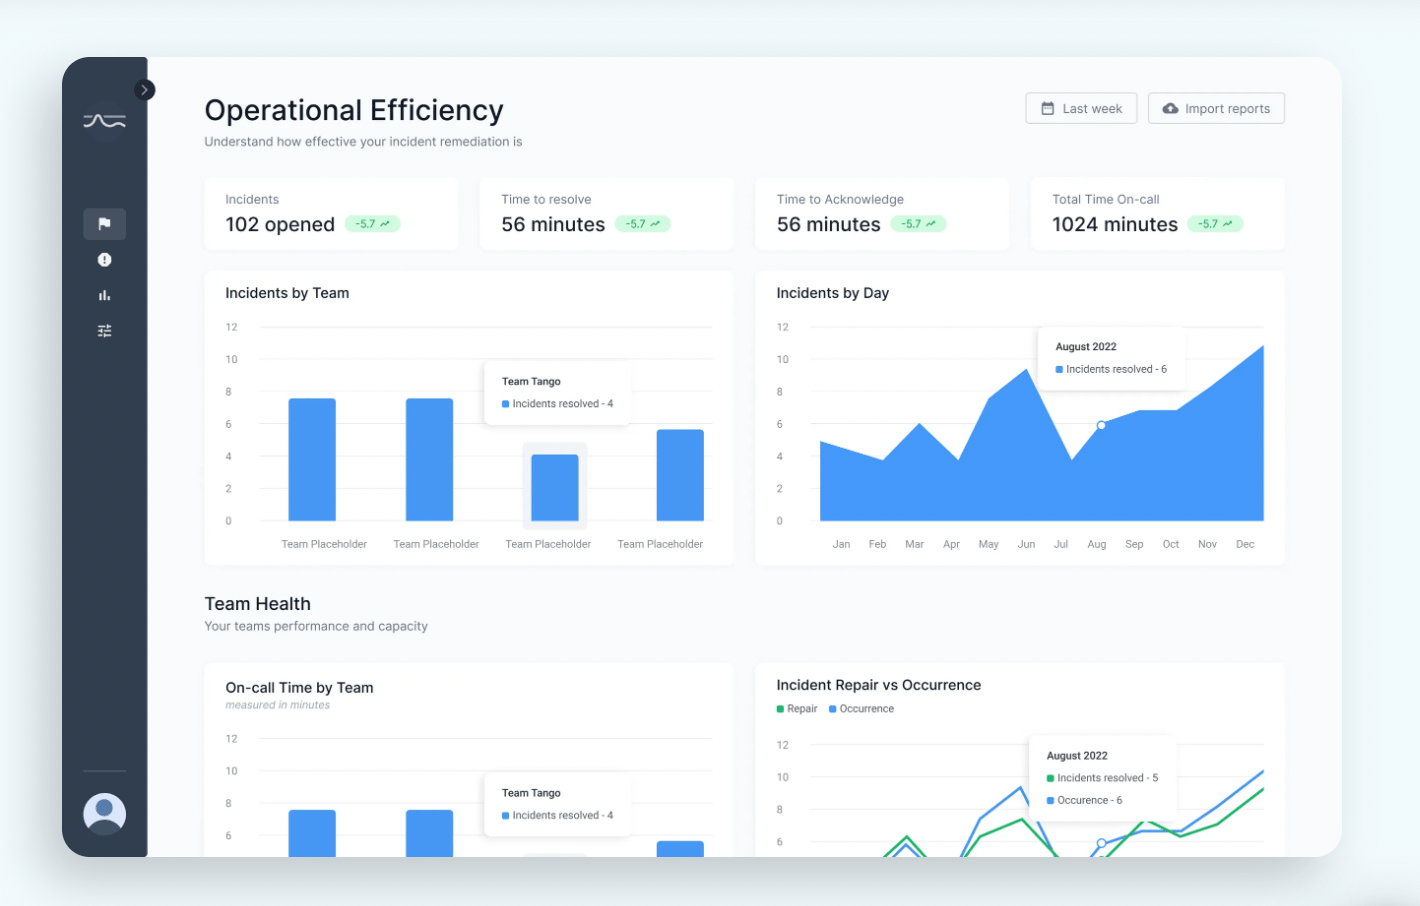
Task: Click the Incident Repair vs Occurrence title
Action: point(878,685)
